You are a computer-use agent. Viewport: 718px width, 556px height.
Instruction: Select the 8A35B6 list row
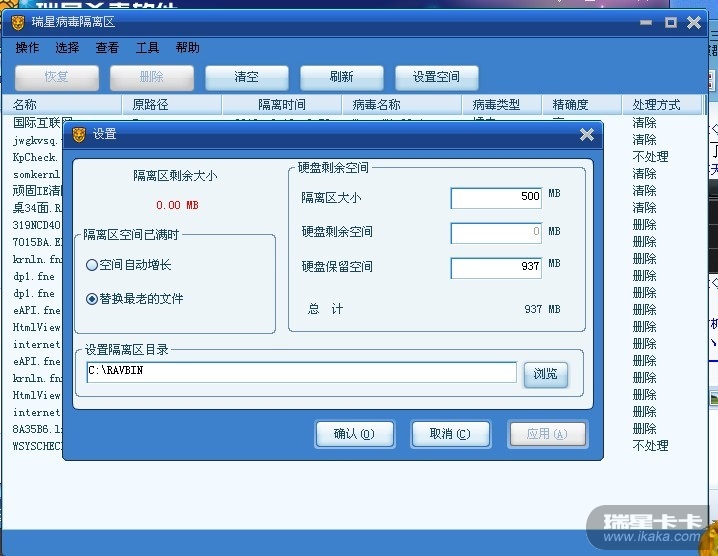tap(37, 429)
